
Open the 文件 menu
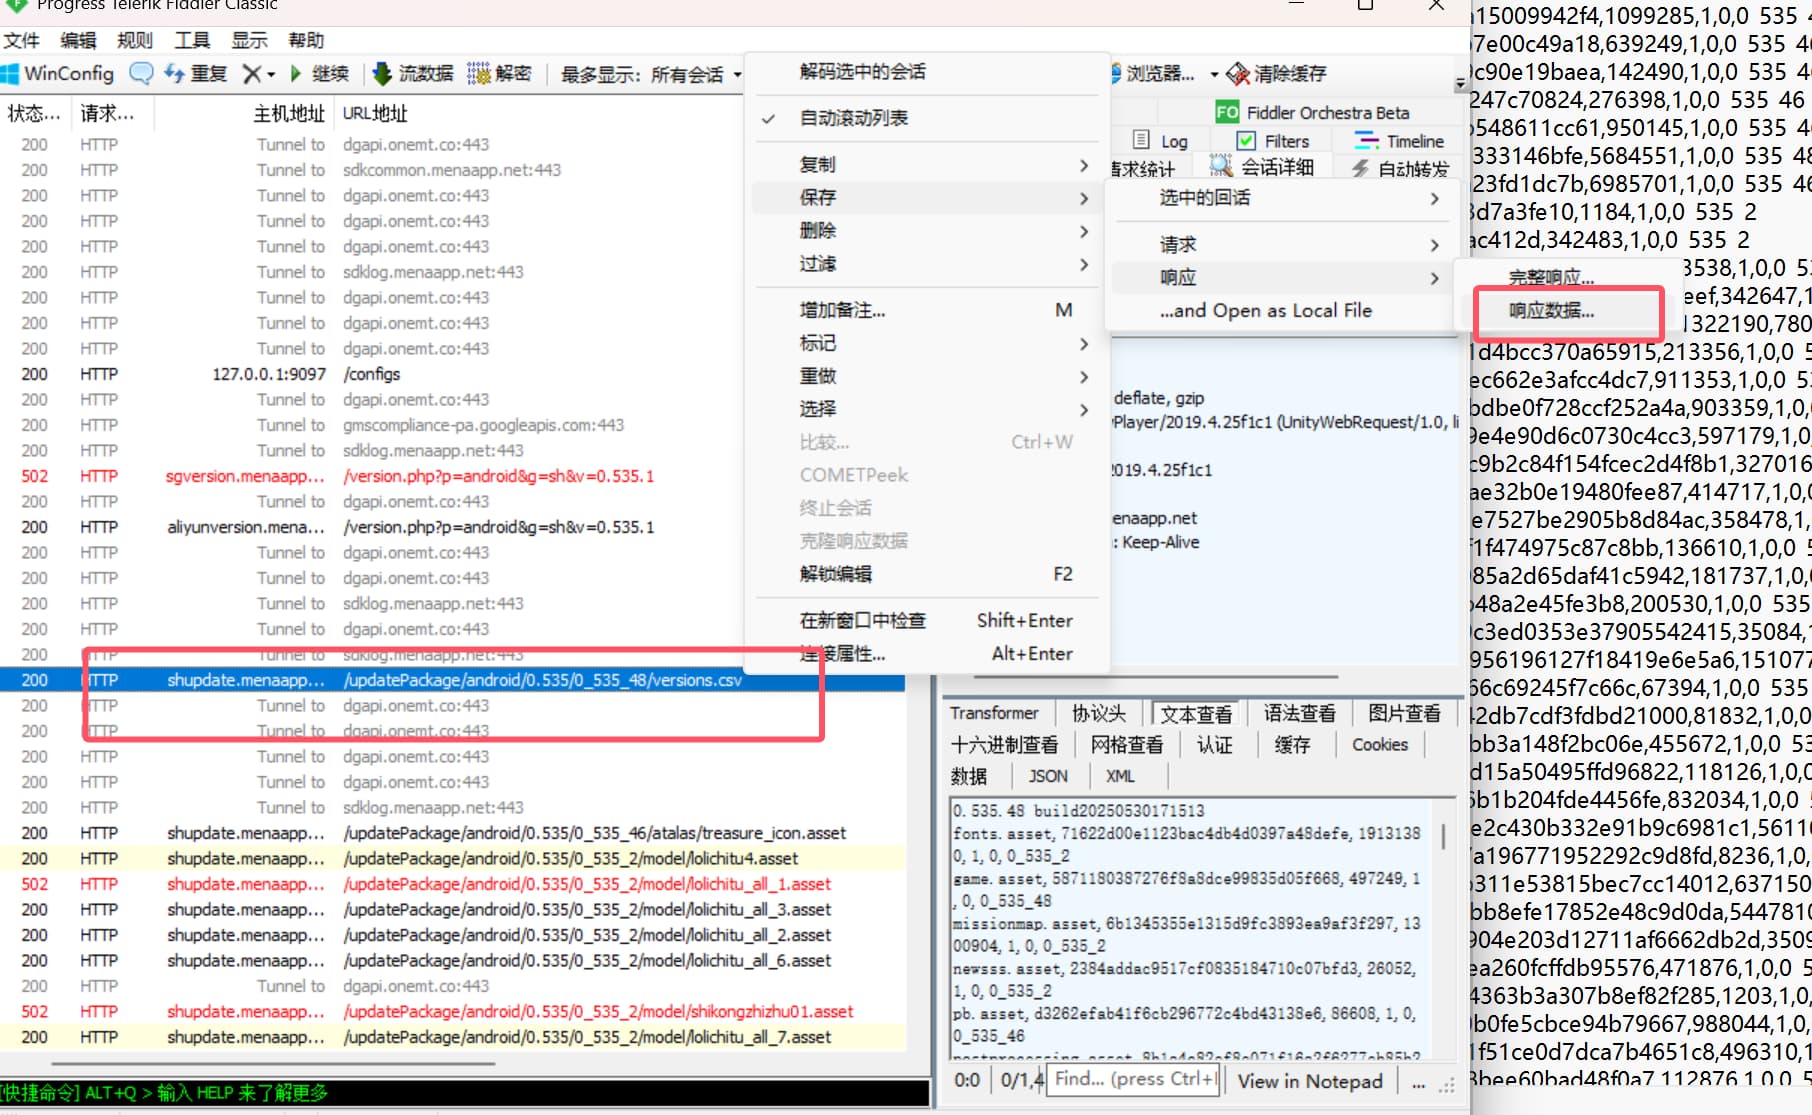pyautogui.click(x=21, y=40)
